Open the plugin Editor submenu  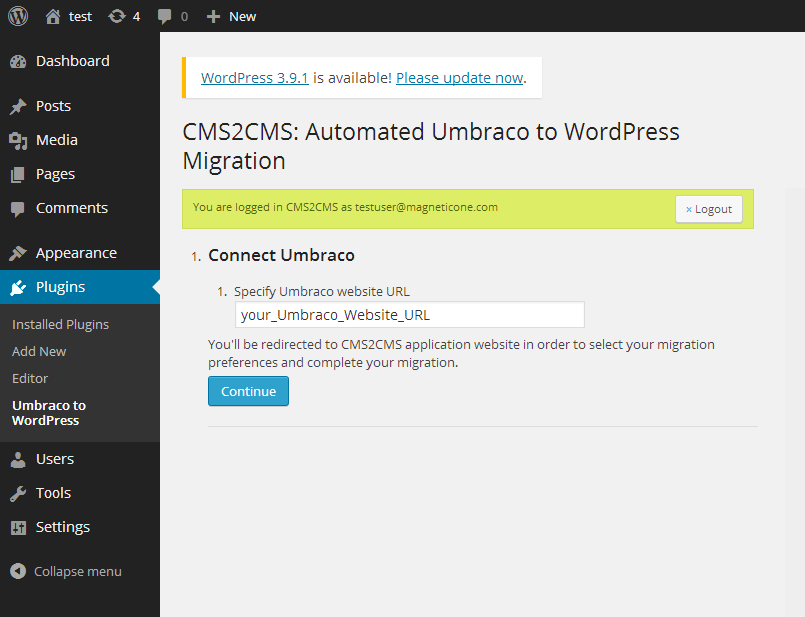point(30,378)
